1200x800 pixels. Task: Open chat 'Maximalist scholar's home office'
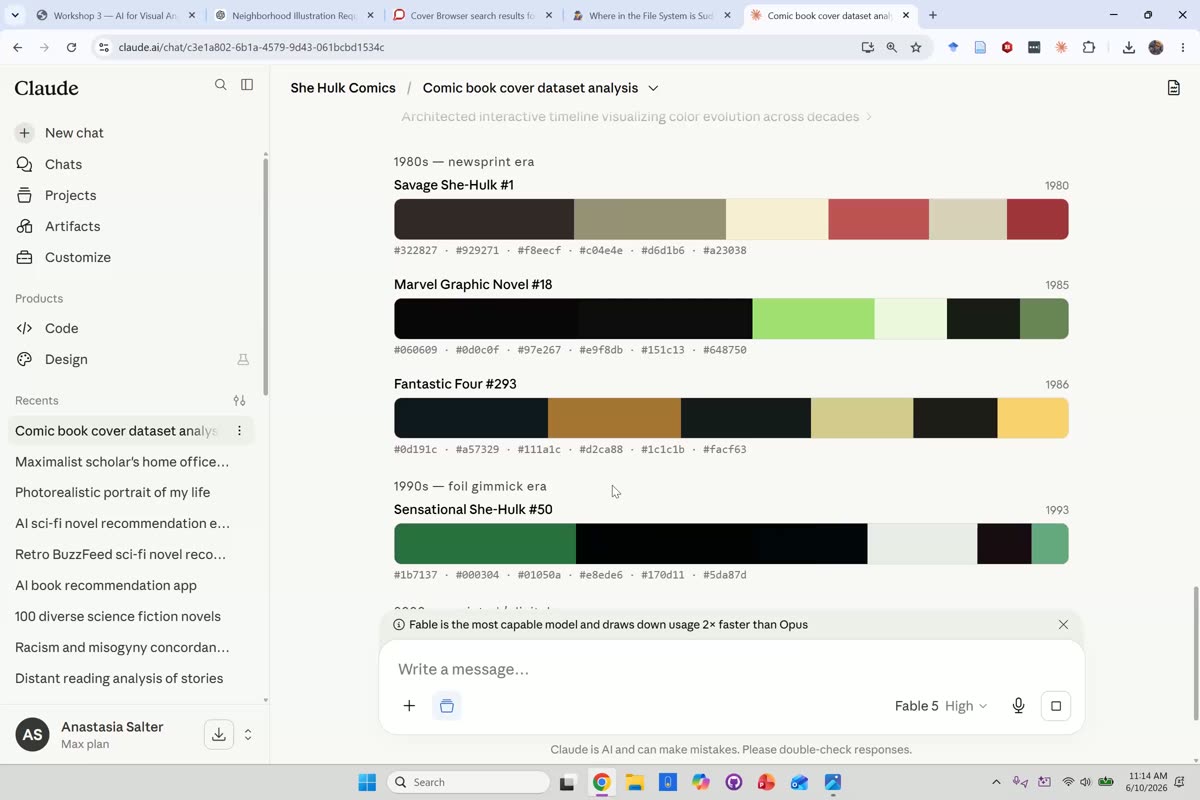(122, 461)
